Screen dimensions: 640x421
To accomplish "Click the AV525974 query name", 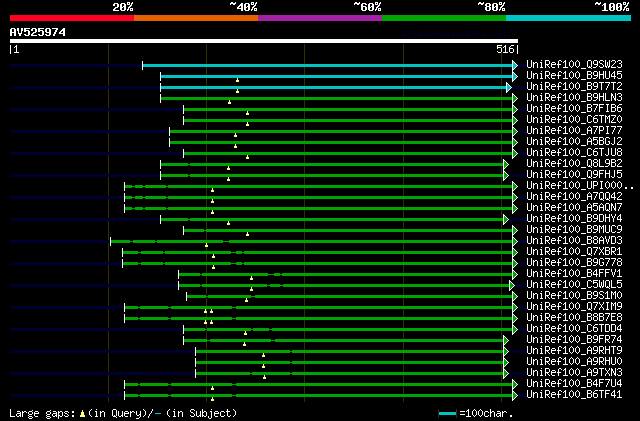I will [38, 32].
